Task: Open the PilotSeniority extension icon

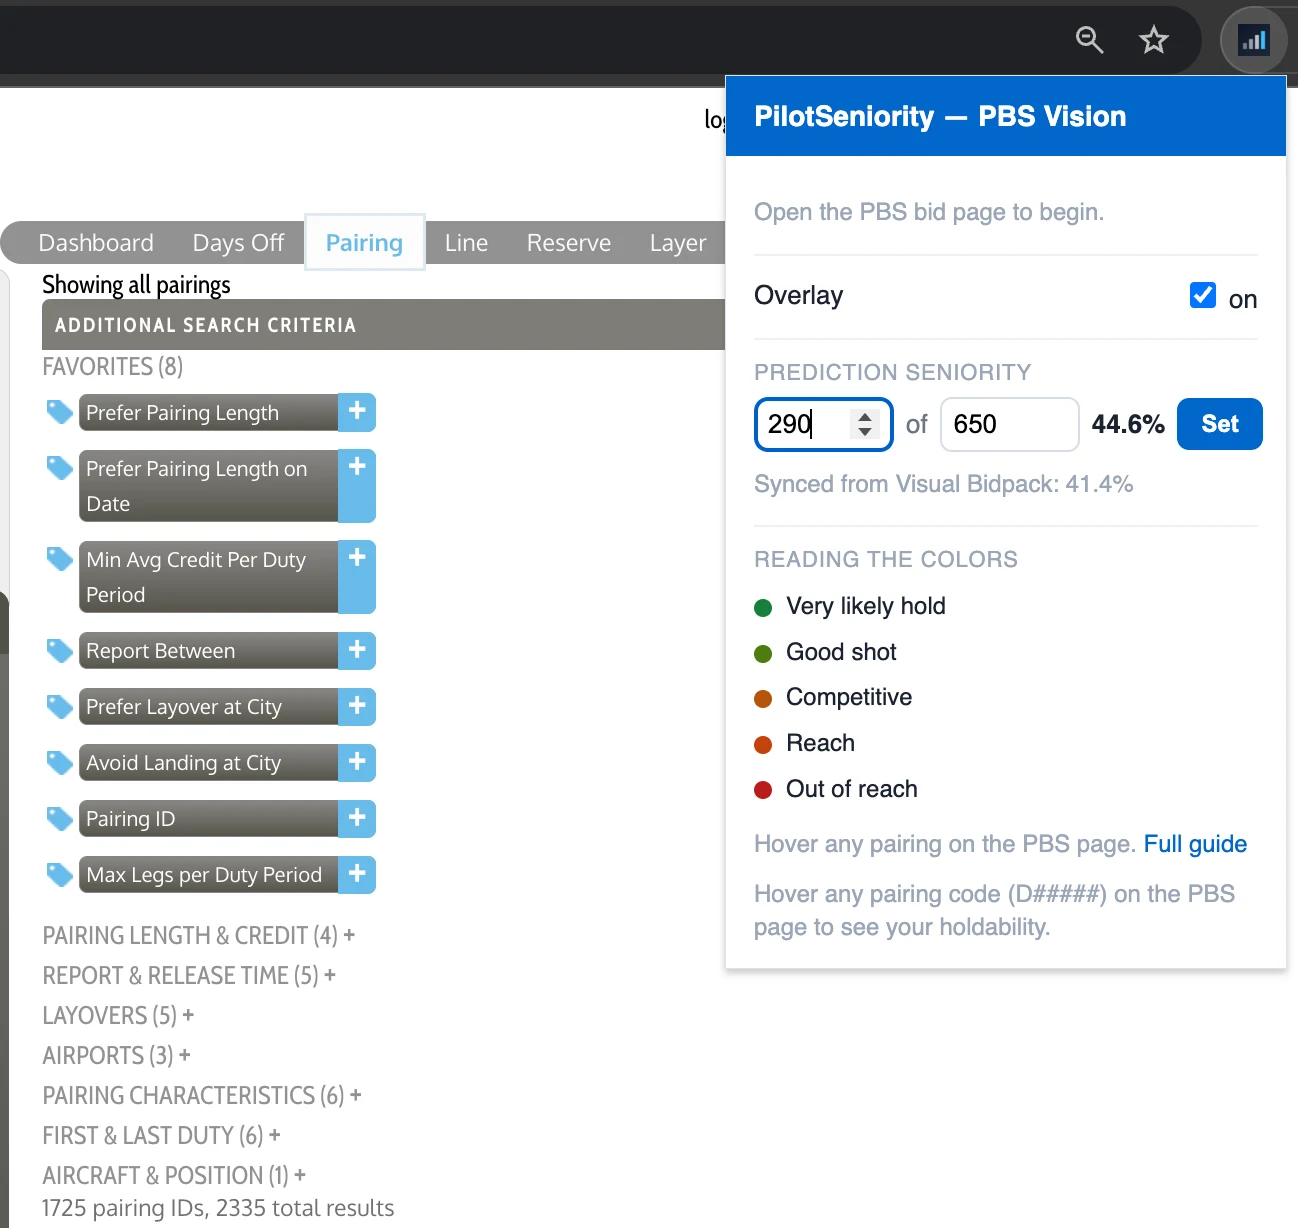Action: (x=1253, y=41)
